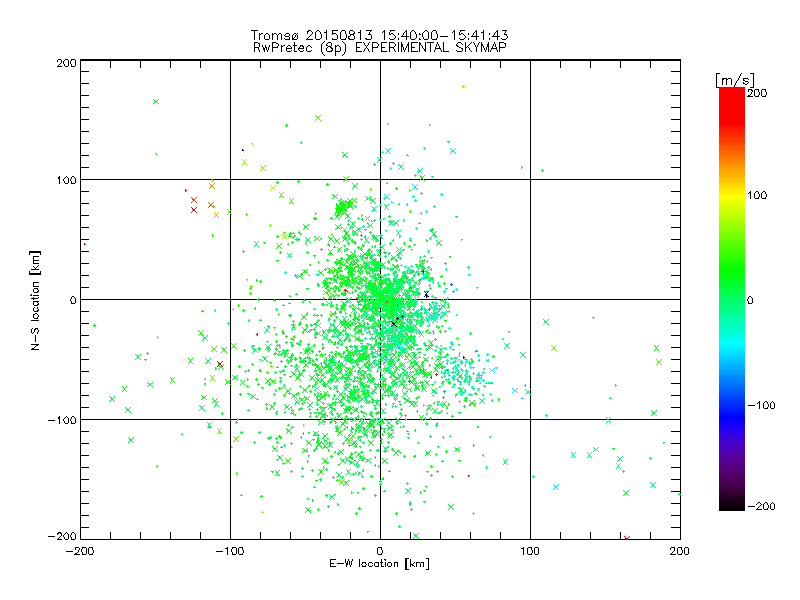Viewport: 800px width, 600px height.
Task: Click the E-W axis tick label "100"
Action: click(530, 551)
